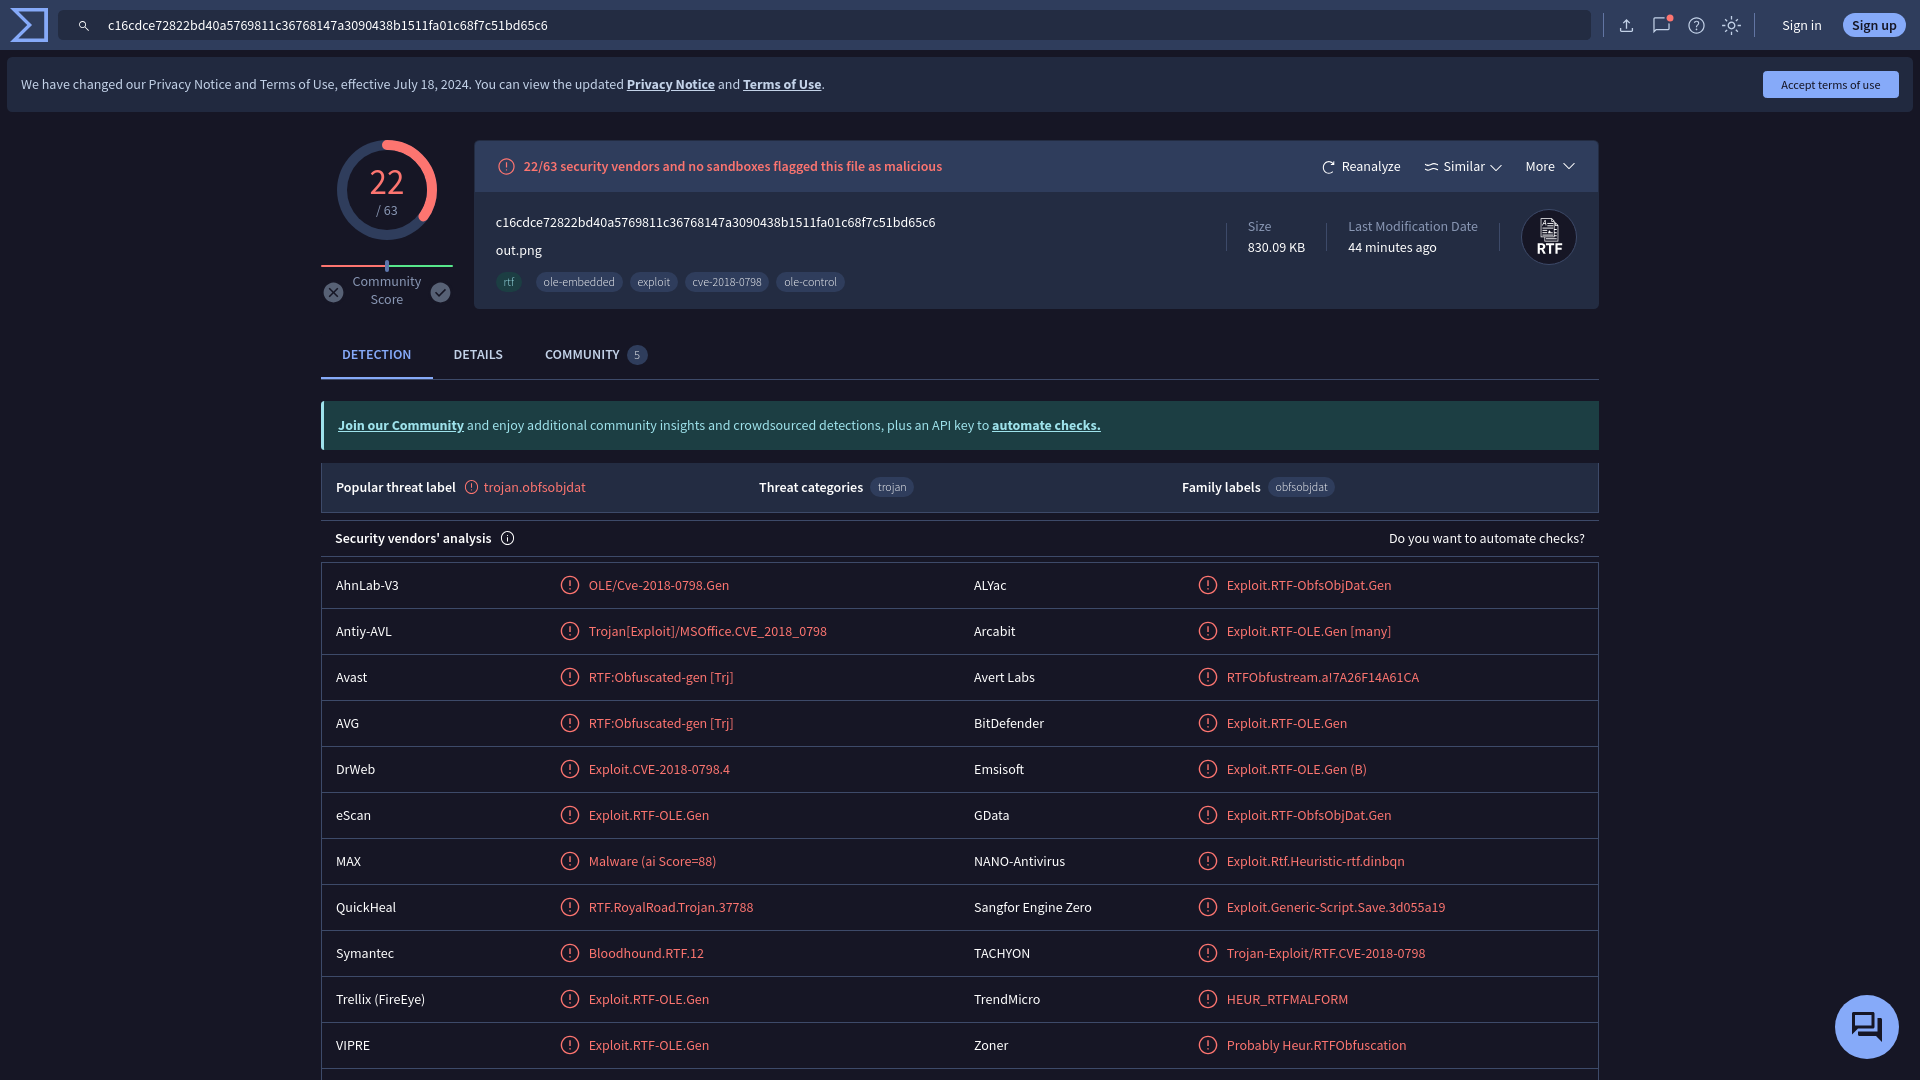Image resolution: width=1920 pixels, height=1080 pixels.
Task: Expand the Similar dropdown
Action: (x=1463, y=167)
